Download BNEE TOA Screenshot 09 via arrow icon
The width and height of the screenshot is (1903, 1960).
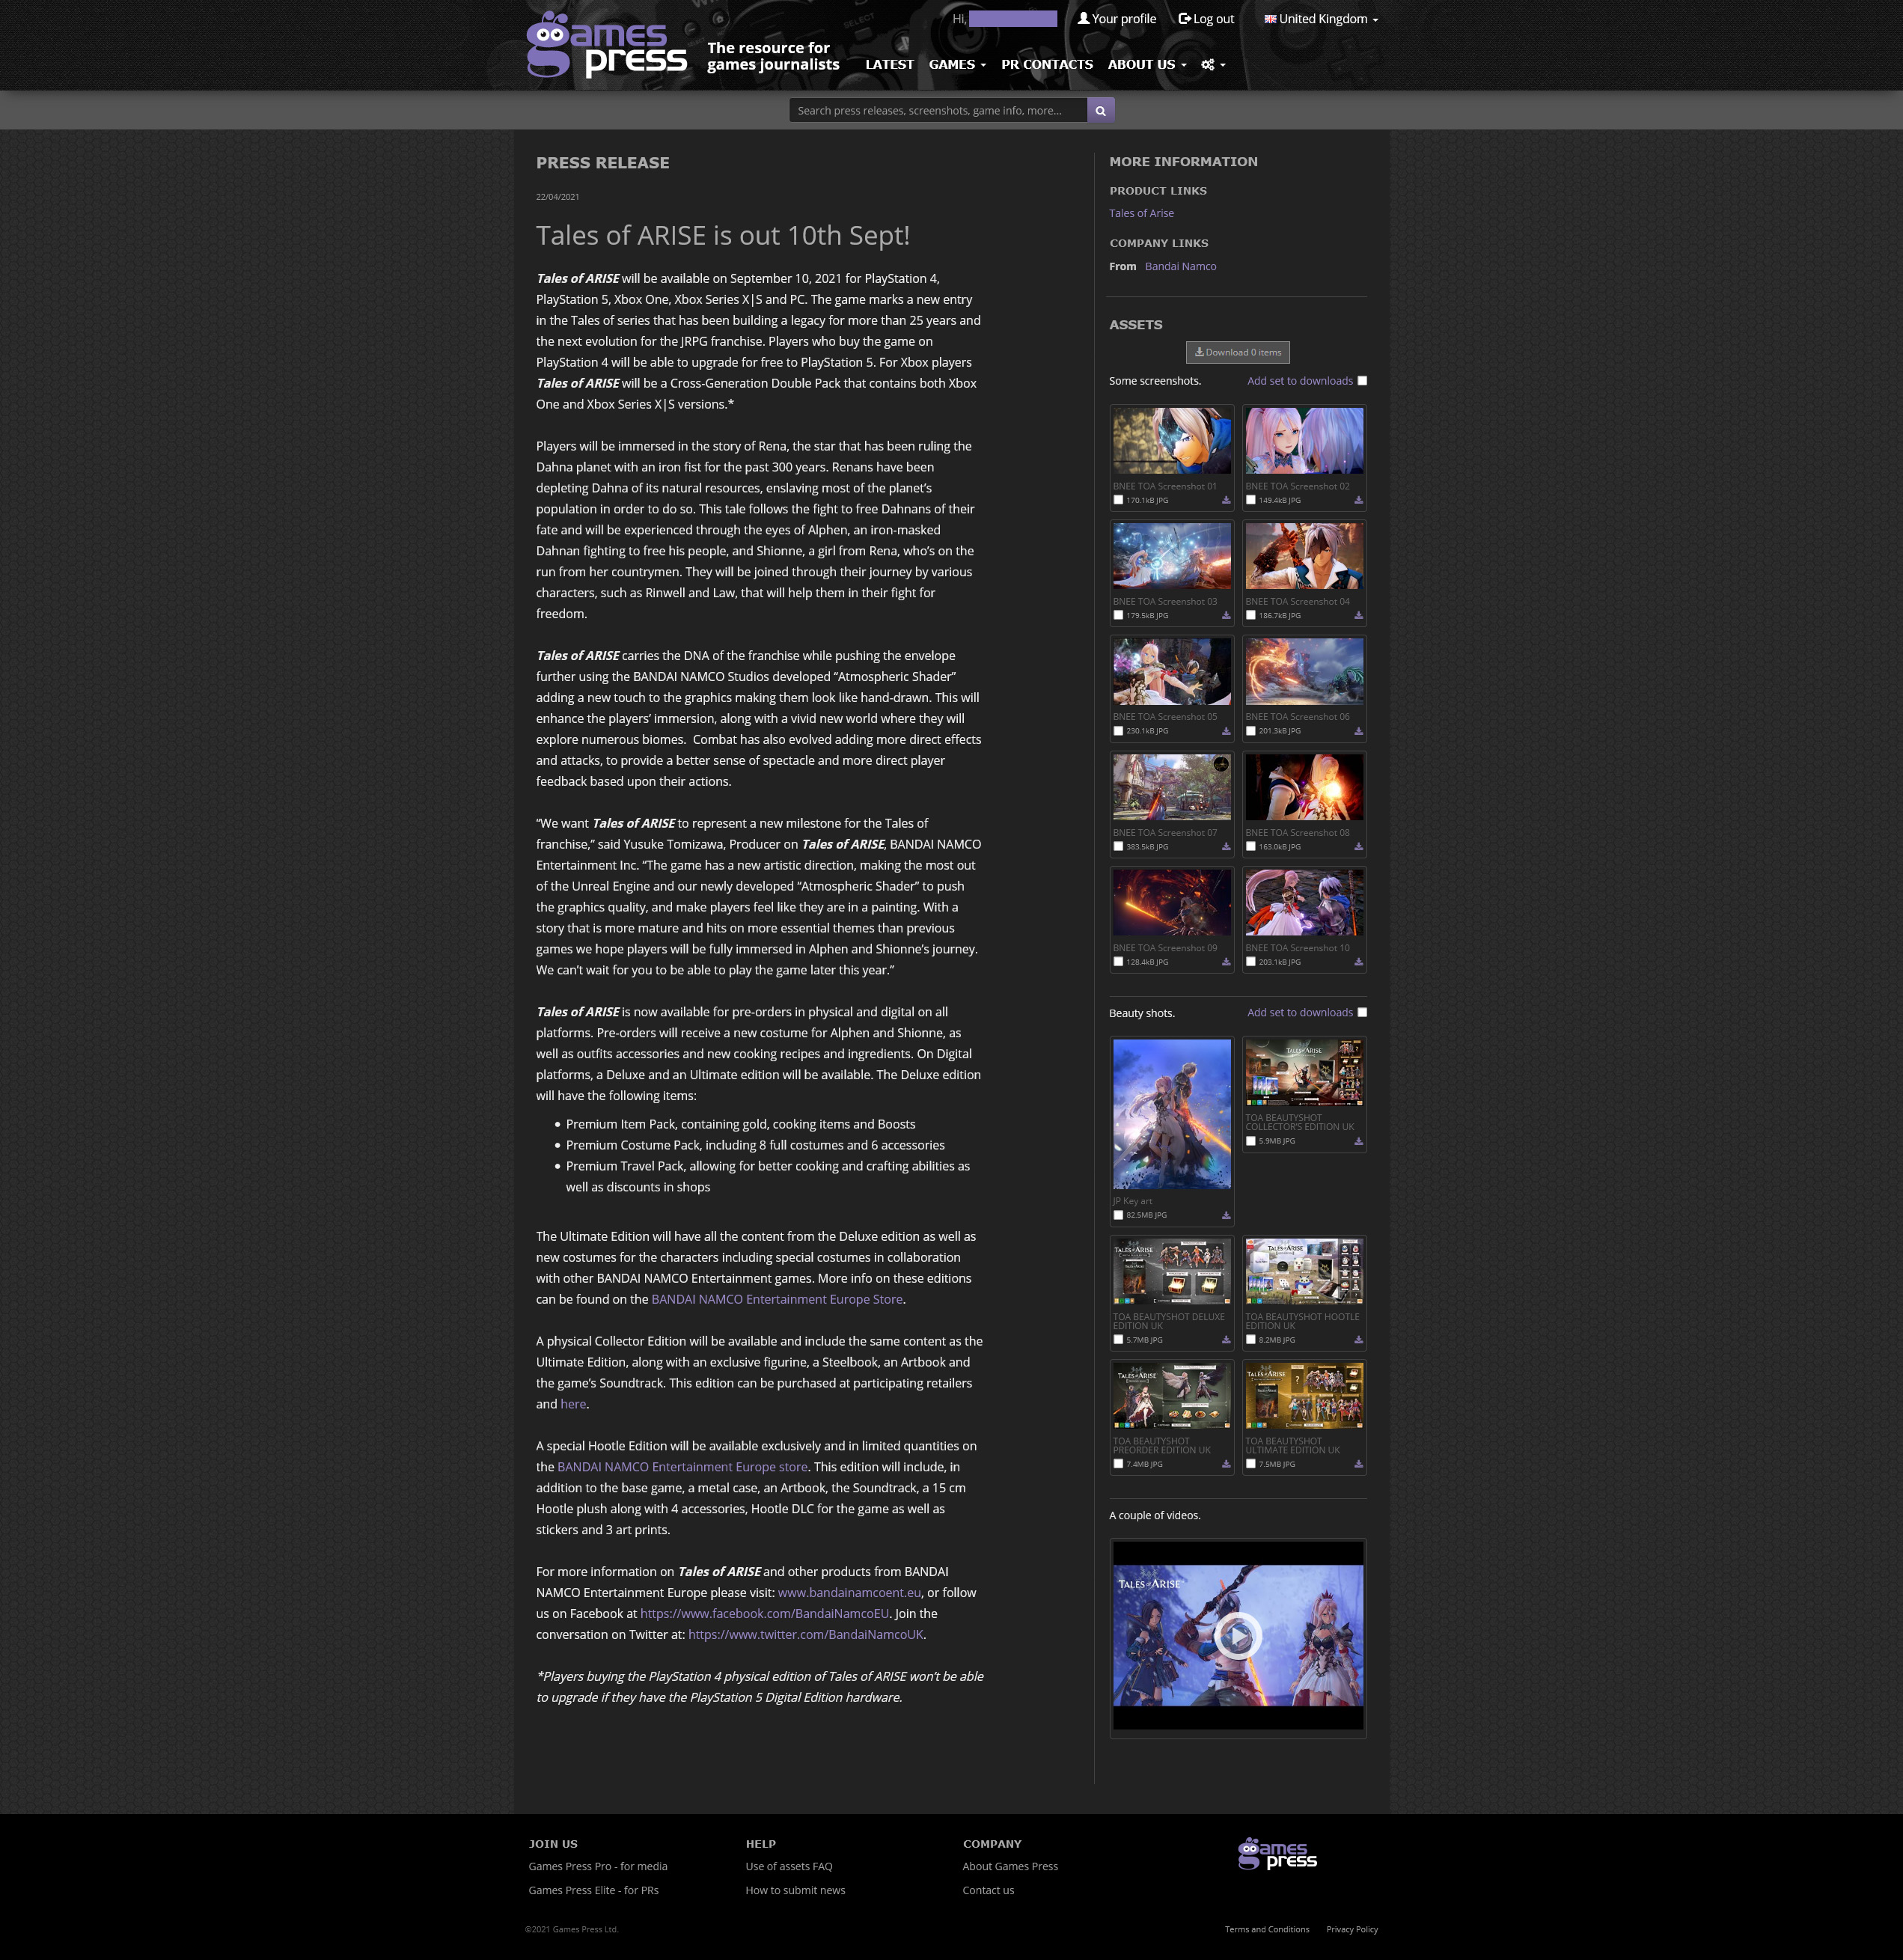pos(1226,962)
